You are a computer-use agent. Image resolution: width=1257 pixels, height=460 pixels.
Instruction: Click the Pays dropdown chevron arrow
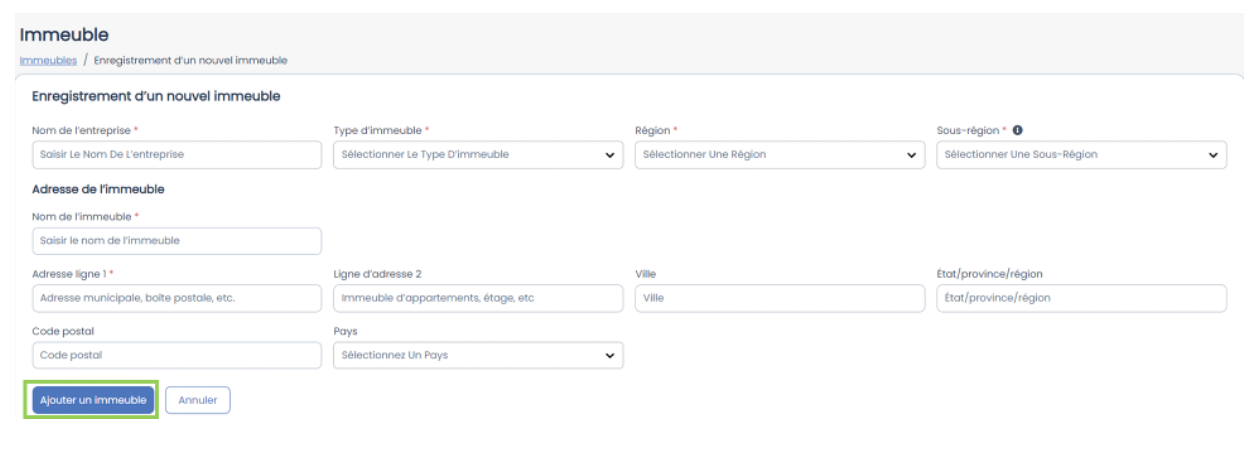pos(609,356)
